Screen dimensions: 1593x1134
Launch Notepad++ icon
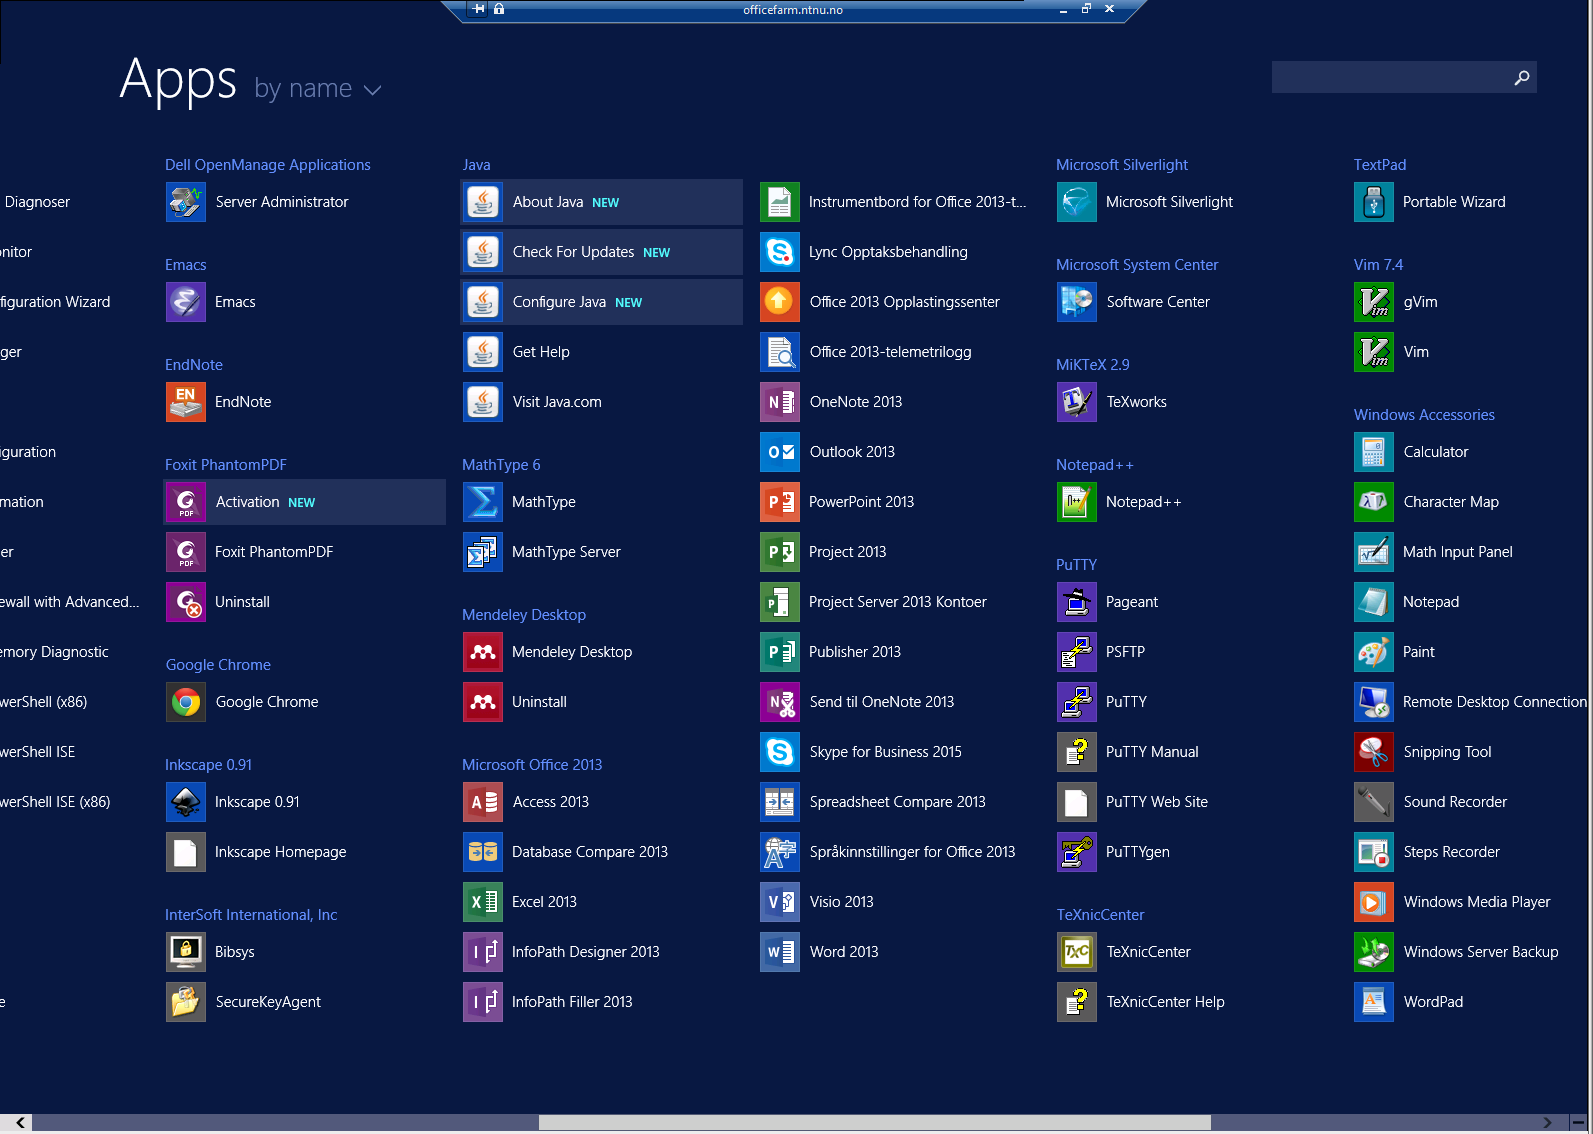coord(1077,502)
